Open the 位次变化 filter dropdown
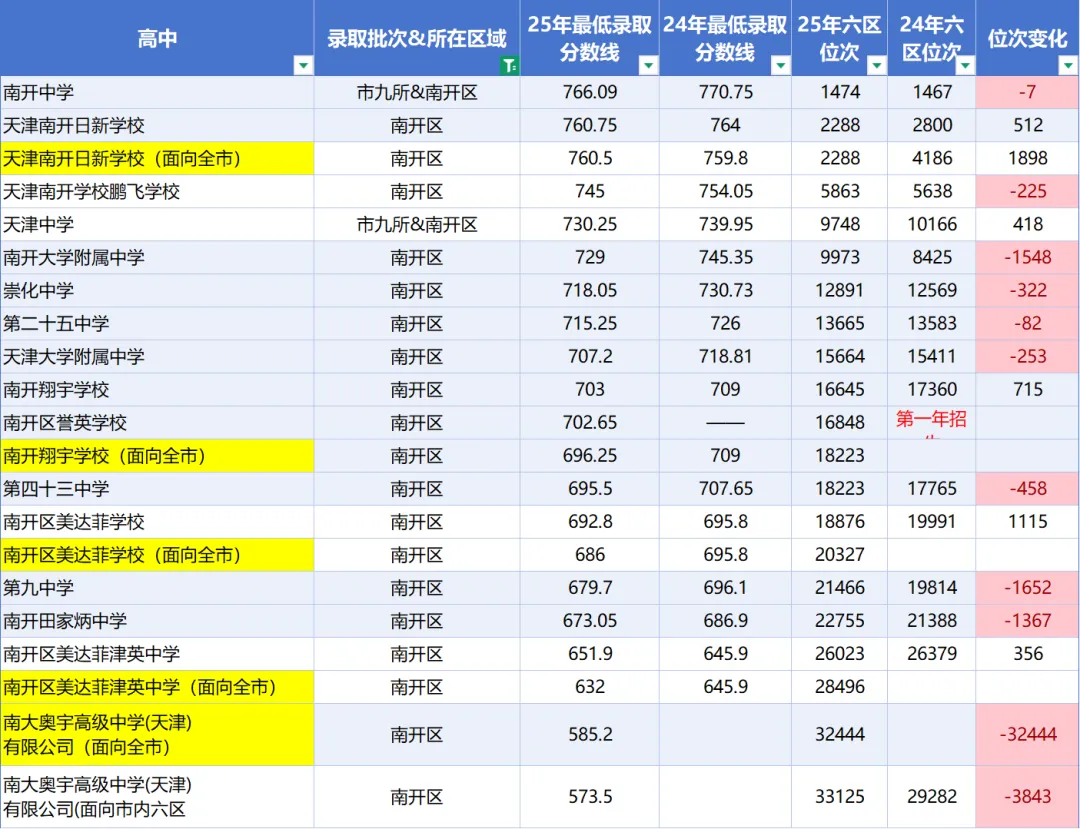 pos(1068,65)
